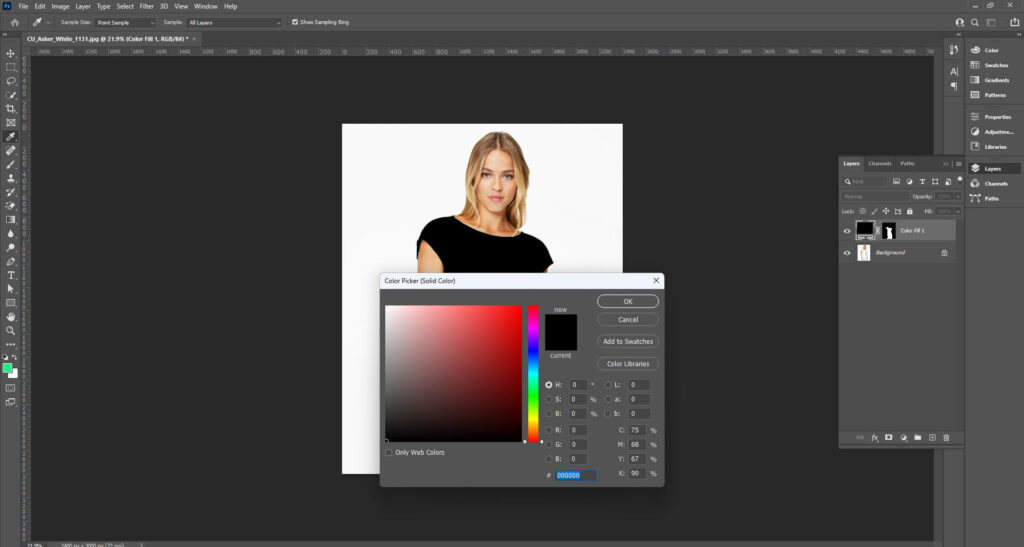Select the S saturation radio button
Image resolution: width=1024 pixels, height=547 pixels.
(x=549, y=399)
